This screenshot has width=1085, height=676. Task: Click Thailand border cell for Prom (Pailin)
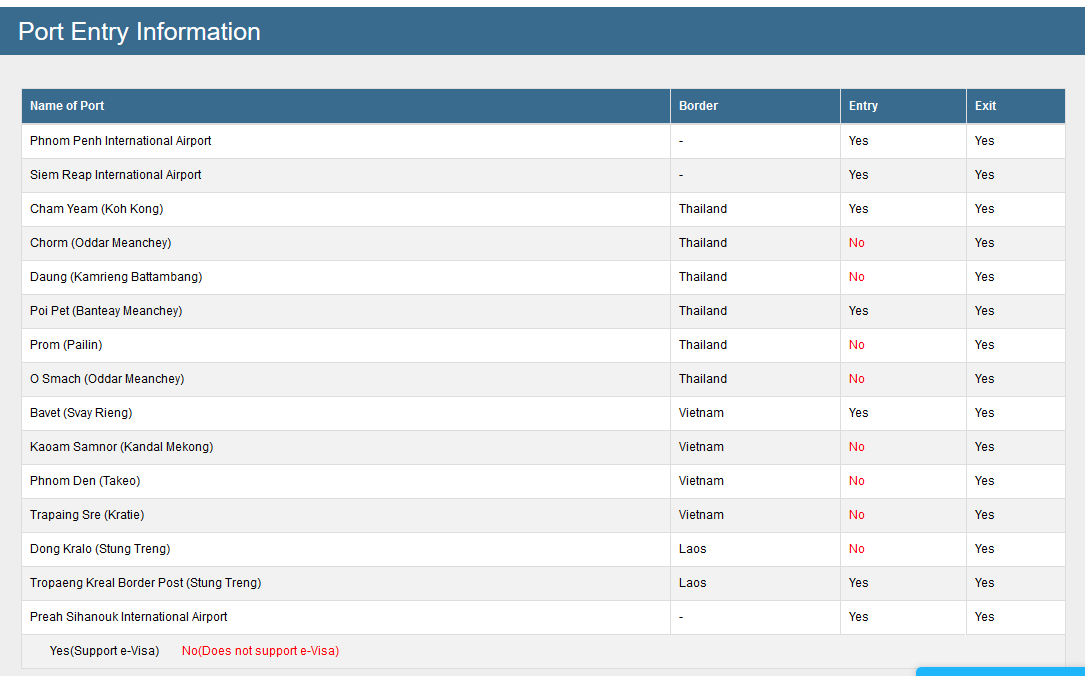click(x=703, y=345)
